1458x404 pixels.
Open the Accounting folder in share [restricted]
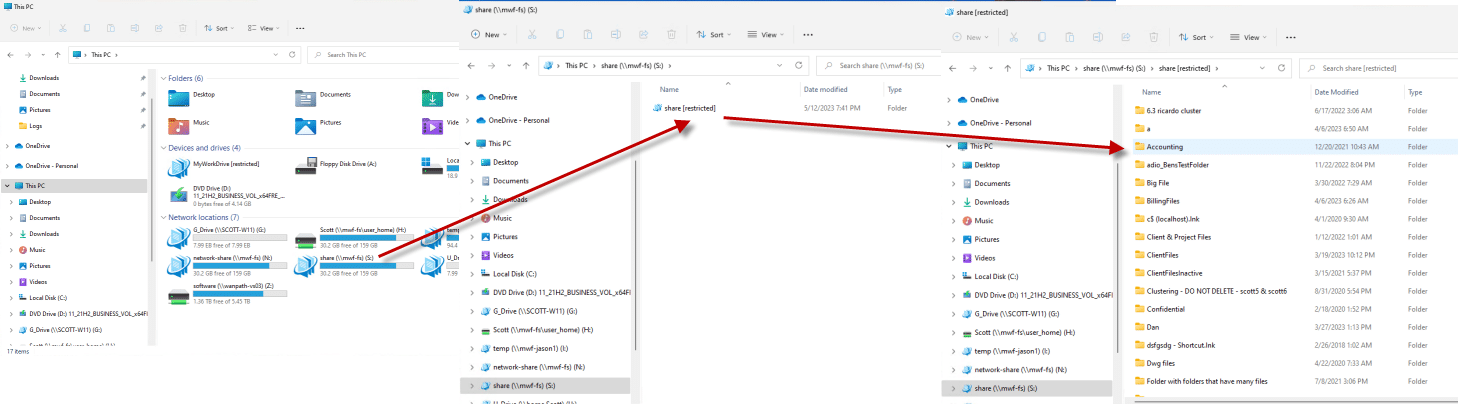point(1164,147)
